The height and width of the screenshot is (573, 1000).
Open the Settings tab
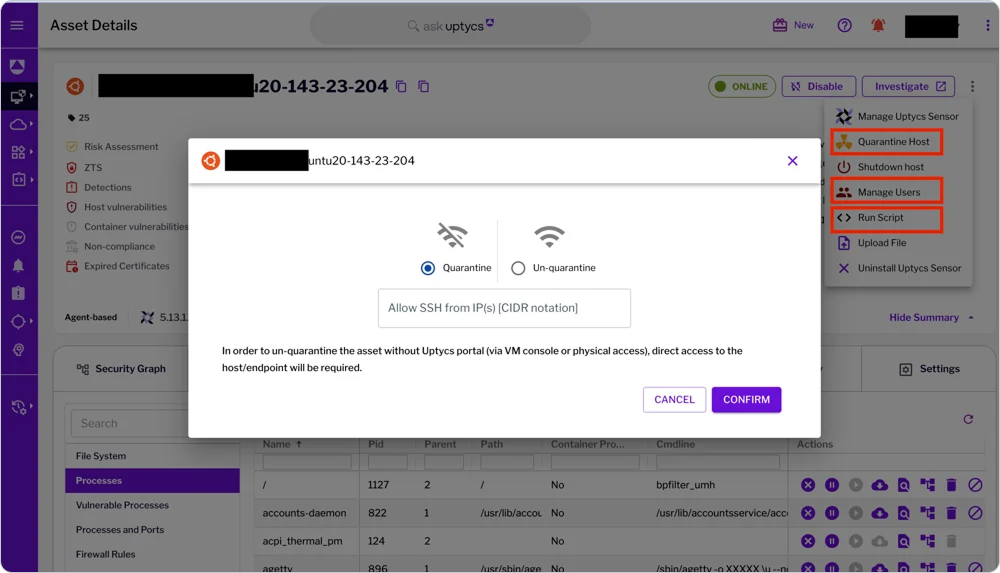pos(929,369)
